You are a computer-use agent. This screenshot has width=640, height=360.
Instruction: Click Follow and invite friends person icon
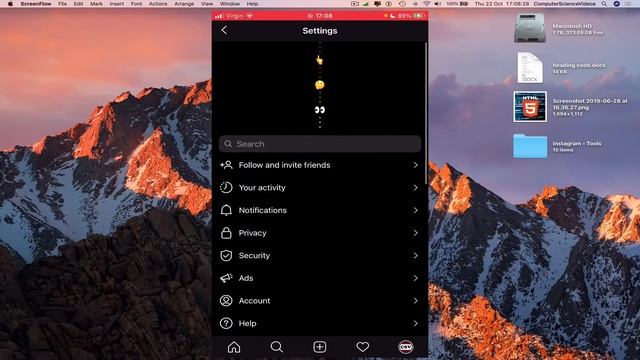(x=226, y=165)
